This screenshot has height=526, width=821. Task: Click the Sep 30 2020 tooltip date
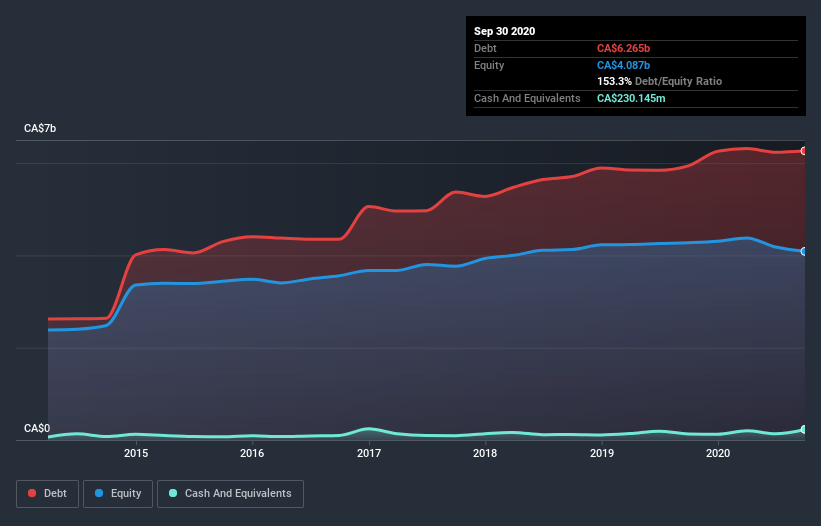coord(504,31)
